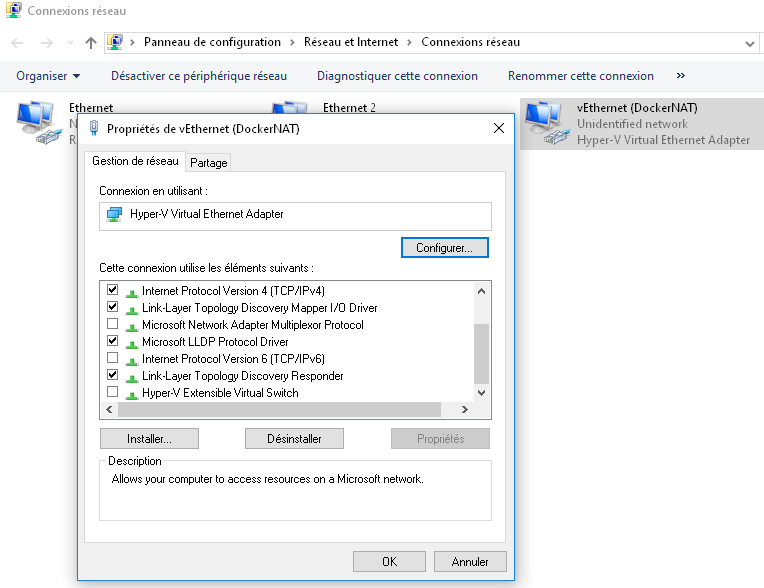
Task: Click the list scroll-right arrow
Action: point(465,410)
